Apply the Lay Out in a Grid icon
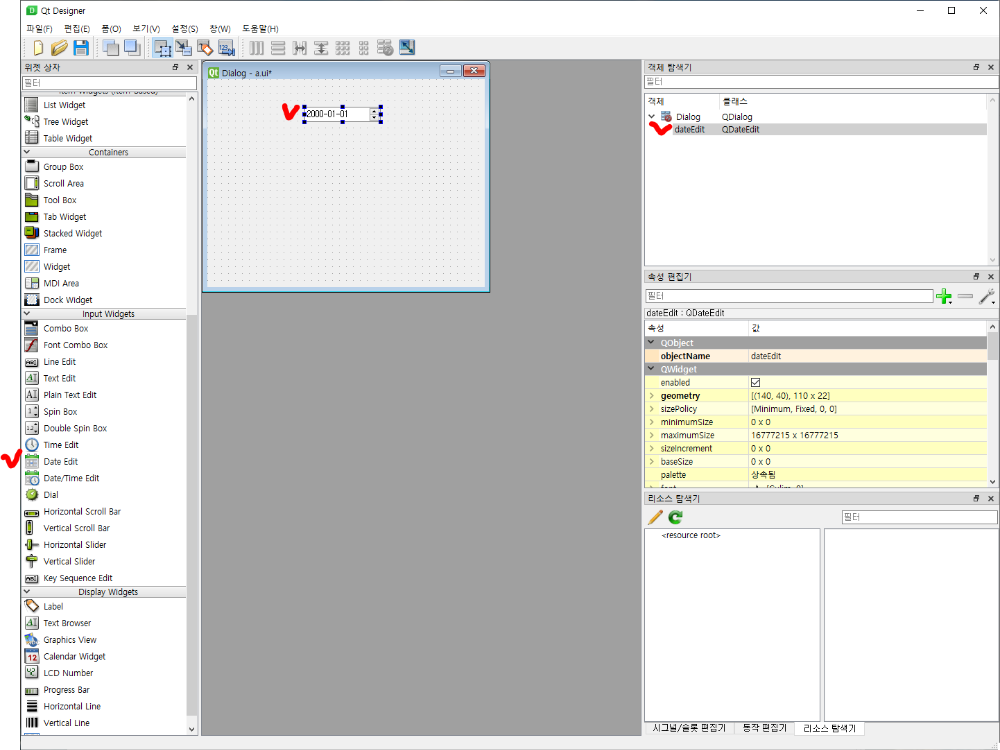The image size is (1000, 750). tap(342, 48)
